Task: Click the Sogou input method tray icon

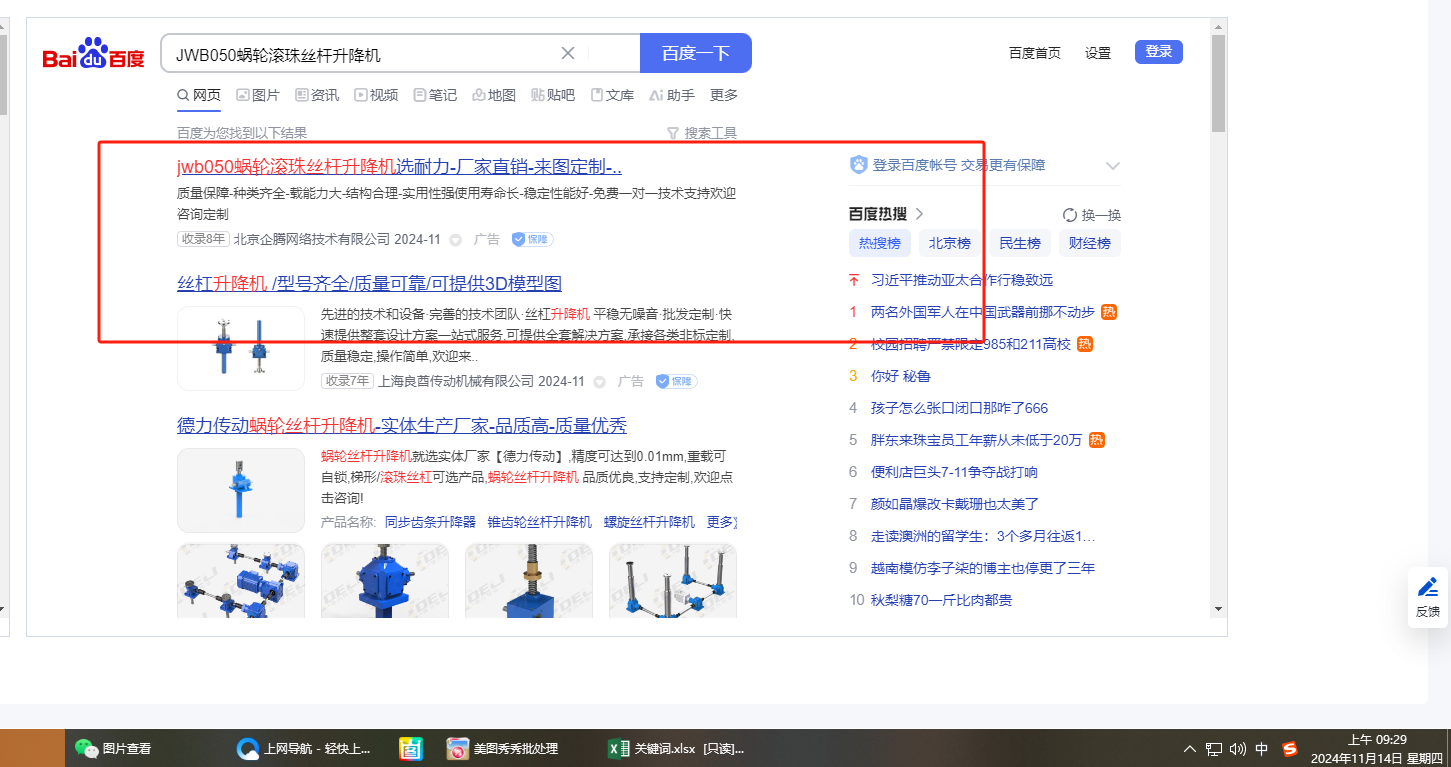Action: point(1290,749)
